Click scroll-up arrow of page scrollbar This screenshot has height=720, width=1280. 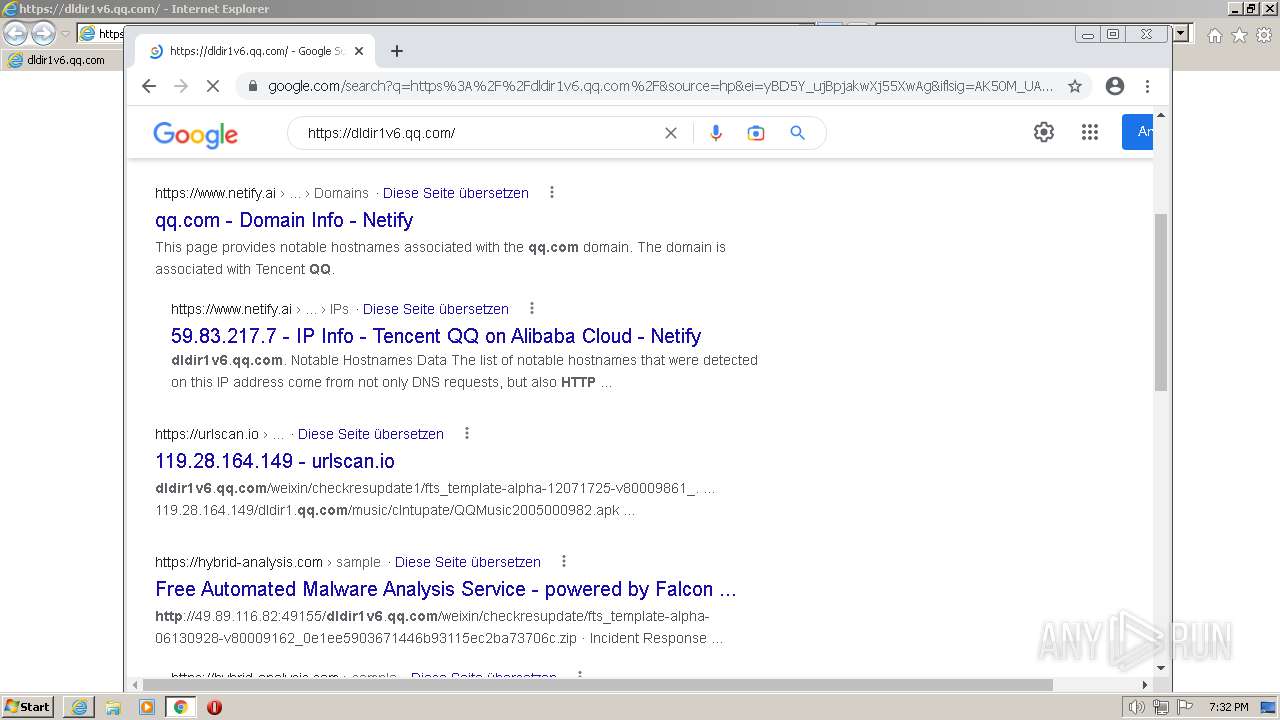coord(1161,116)
